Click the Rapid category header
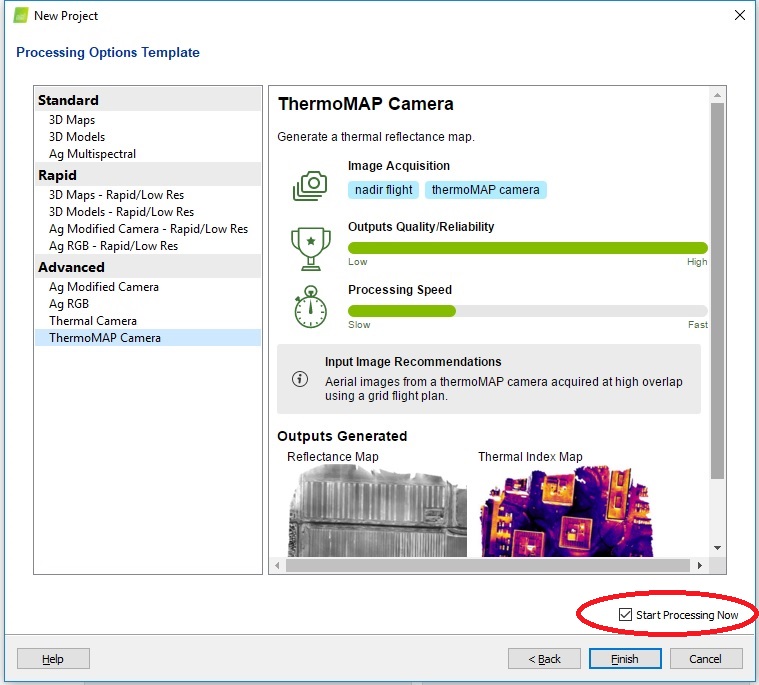Image resolution: width=759 pixels, height=685 pixels. click(x=148, y=175)
